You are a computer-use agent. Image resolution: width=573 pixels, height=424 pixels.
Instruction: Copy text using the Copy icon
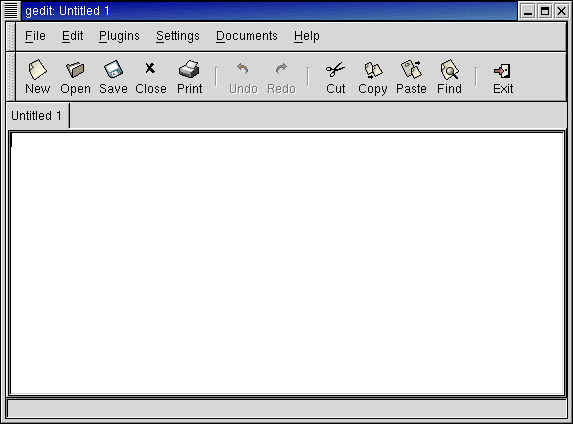[x=373, y=70]
